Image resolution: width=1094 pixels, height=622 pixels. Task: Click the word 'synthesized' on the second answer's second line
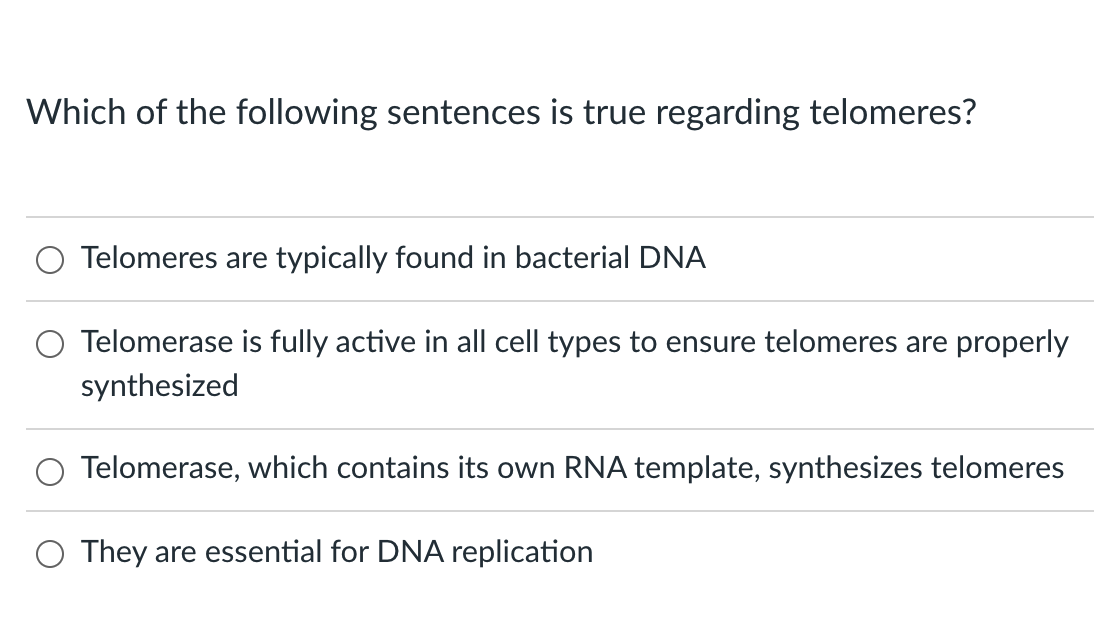point(159,385)
